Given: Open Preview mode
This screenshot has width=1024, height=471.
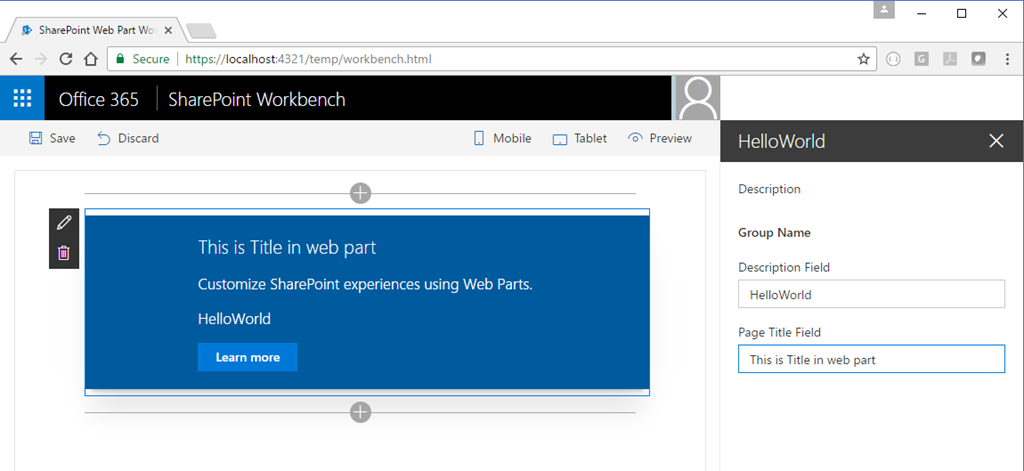Looking at the screenshot, I should click(x=660, y=138).
